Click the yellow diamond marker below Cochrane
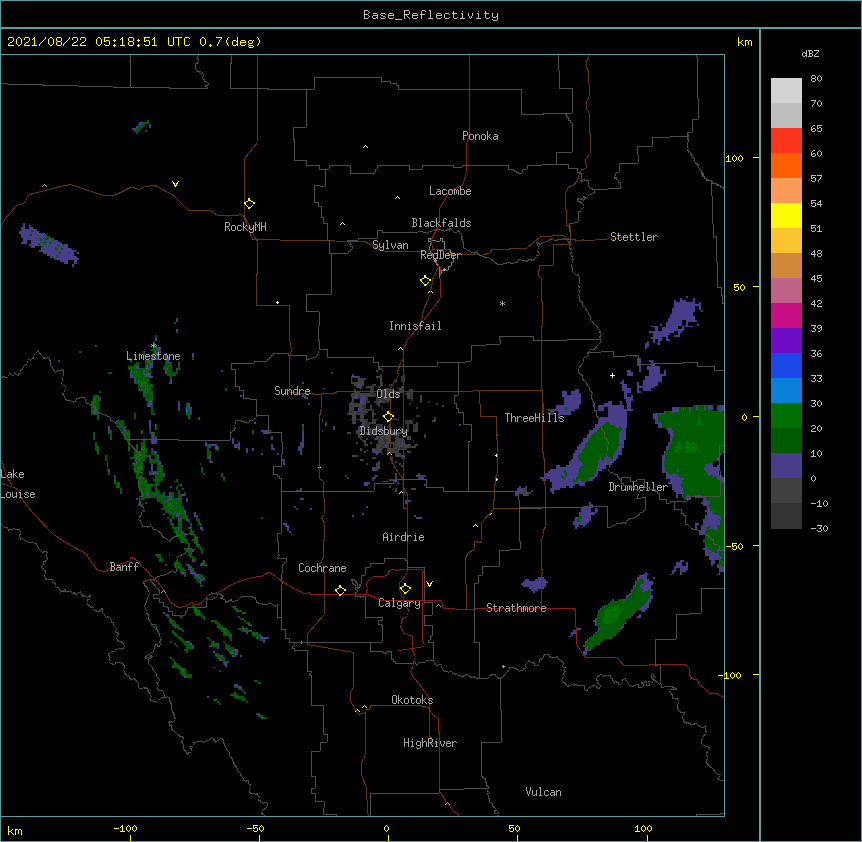This screenshot has width=862, height=842. click(340, 590)
